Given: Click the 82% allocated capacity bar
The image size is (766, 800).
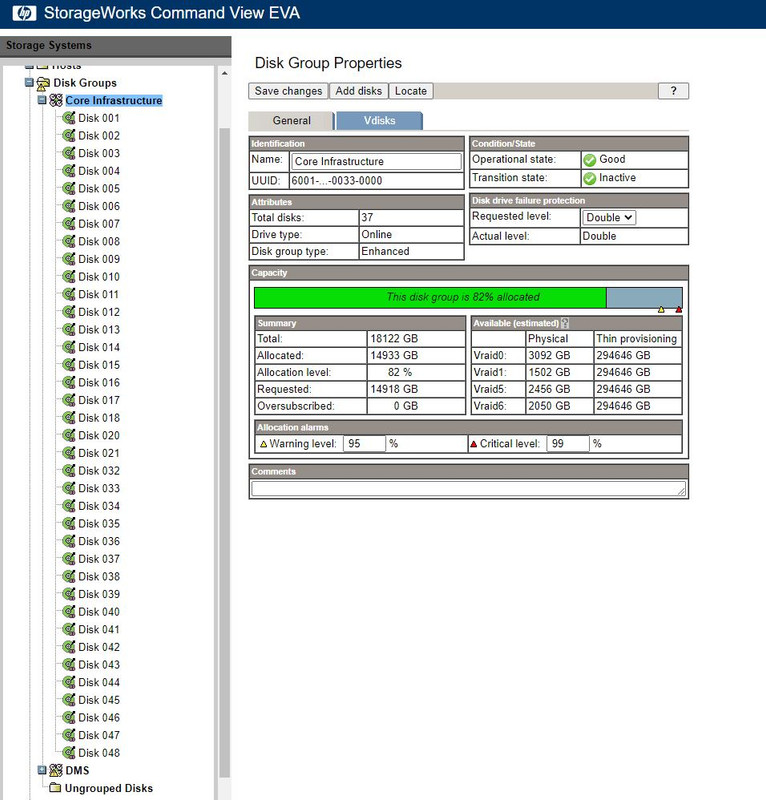Looking at the screenshot, I should 468,297.
